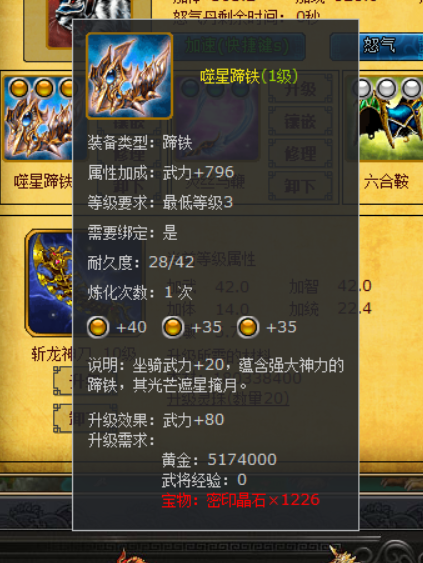Click the last gold gem labeled +35
Screen dimensions: 423x563
248,327
